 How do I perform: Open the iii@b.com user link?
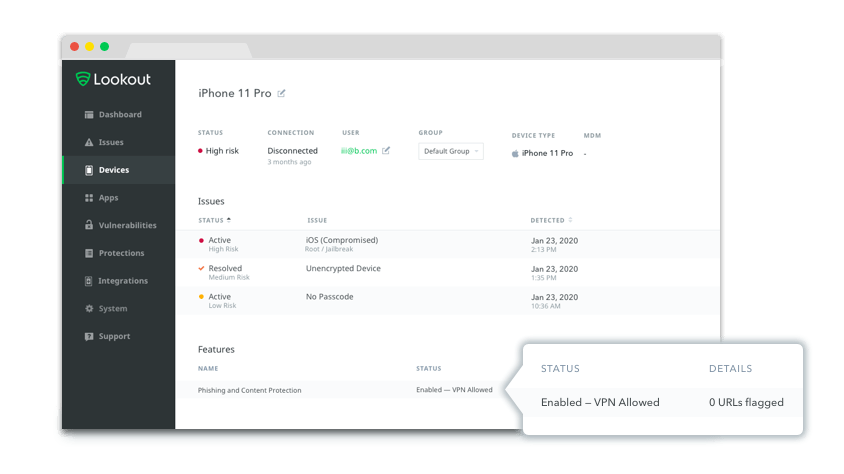[x=358, y=151]
